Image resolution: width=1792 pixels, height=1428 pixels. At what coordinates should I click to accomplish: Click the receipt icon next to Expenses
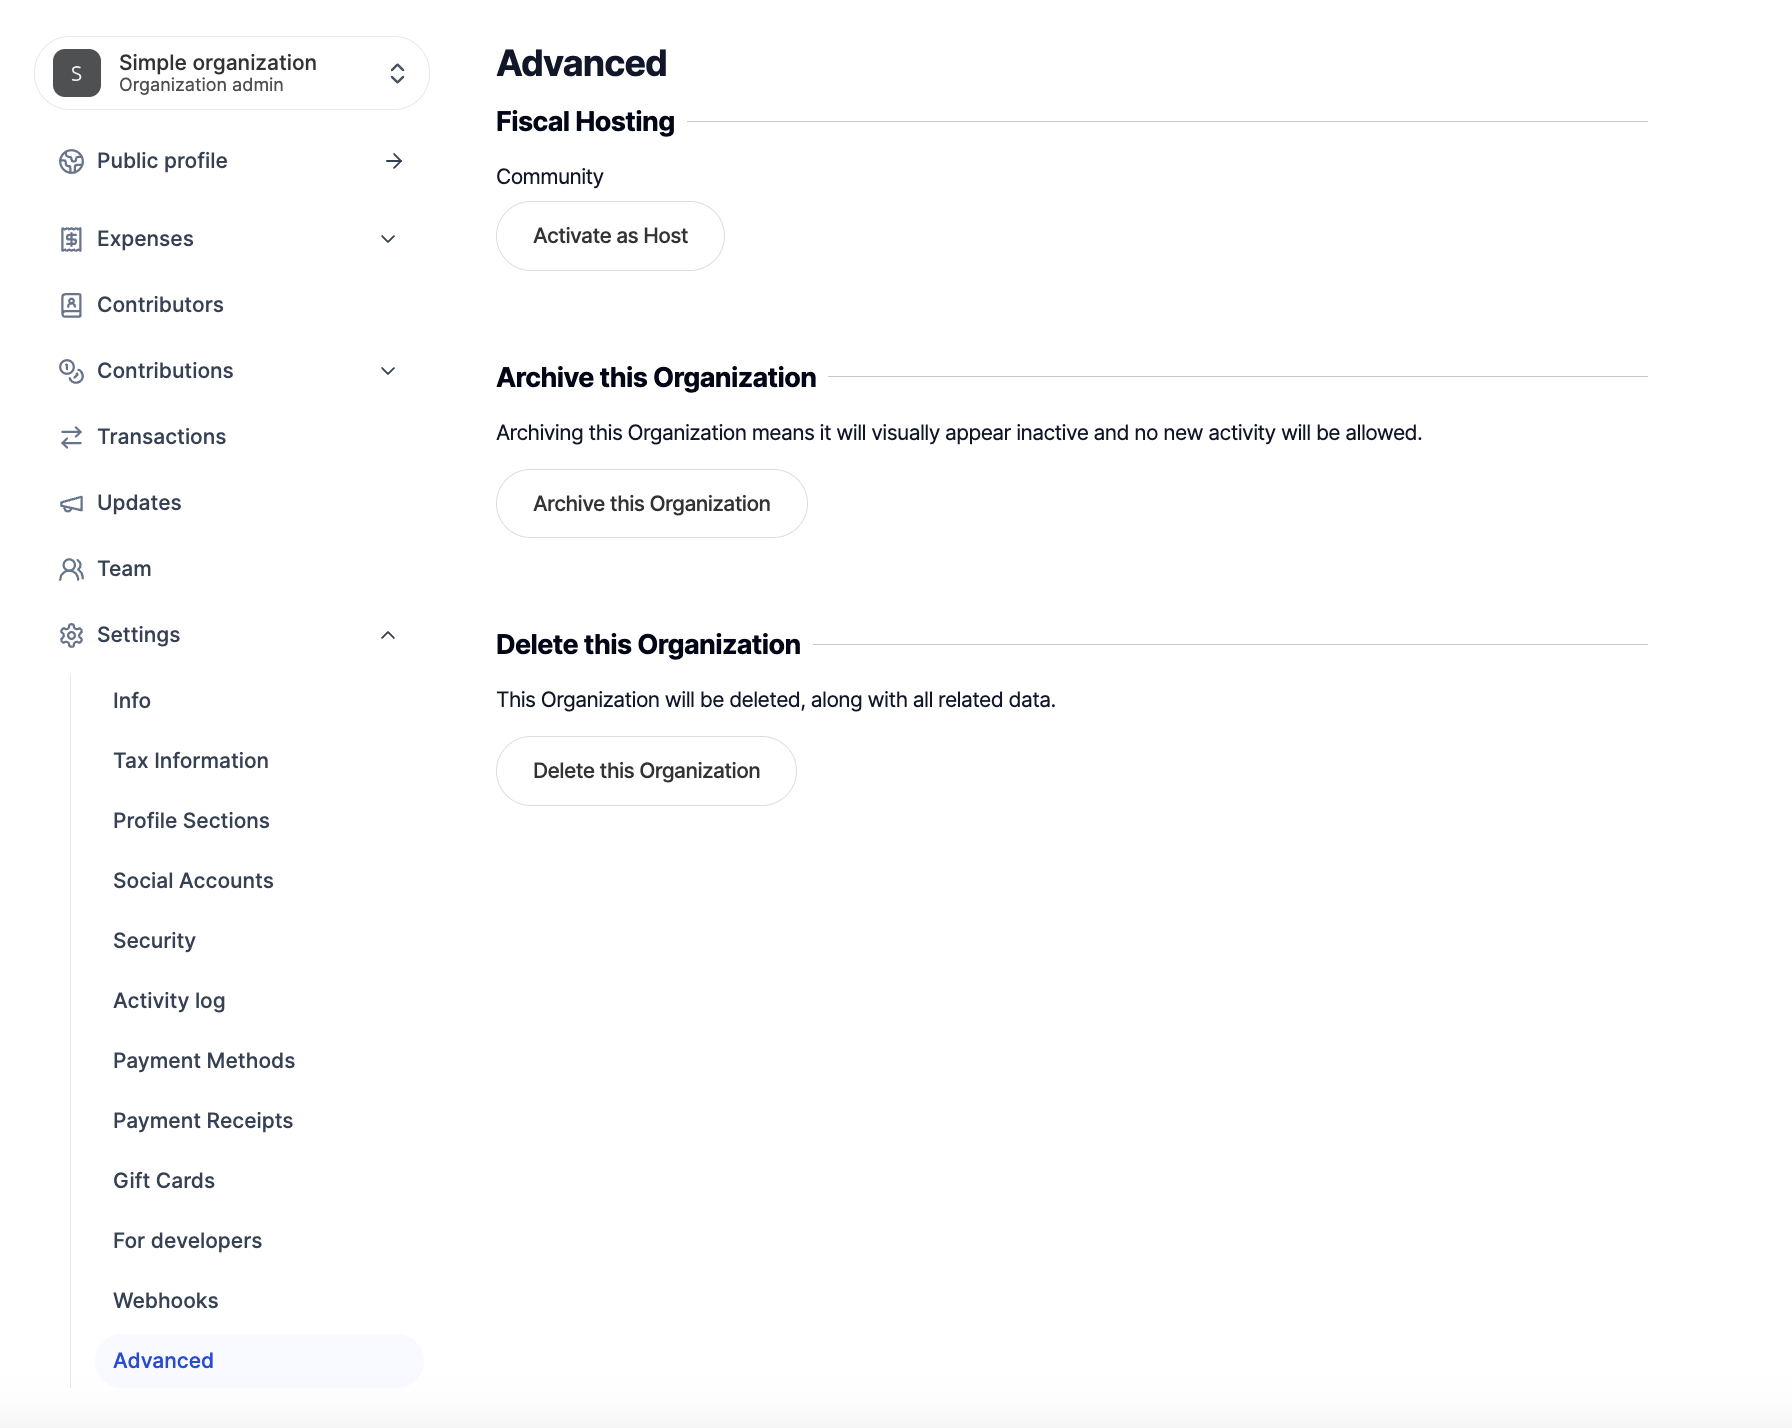[x=71, y=239]
